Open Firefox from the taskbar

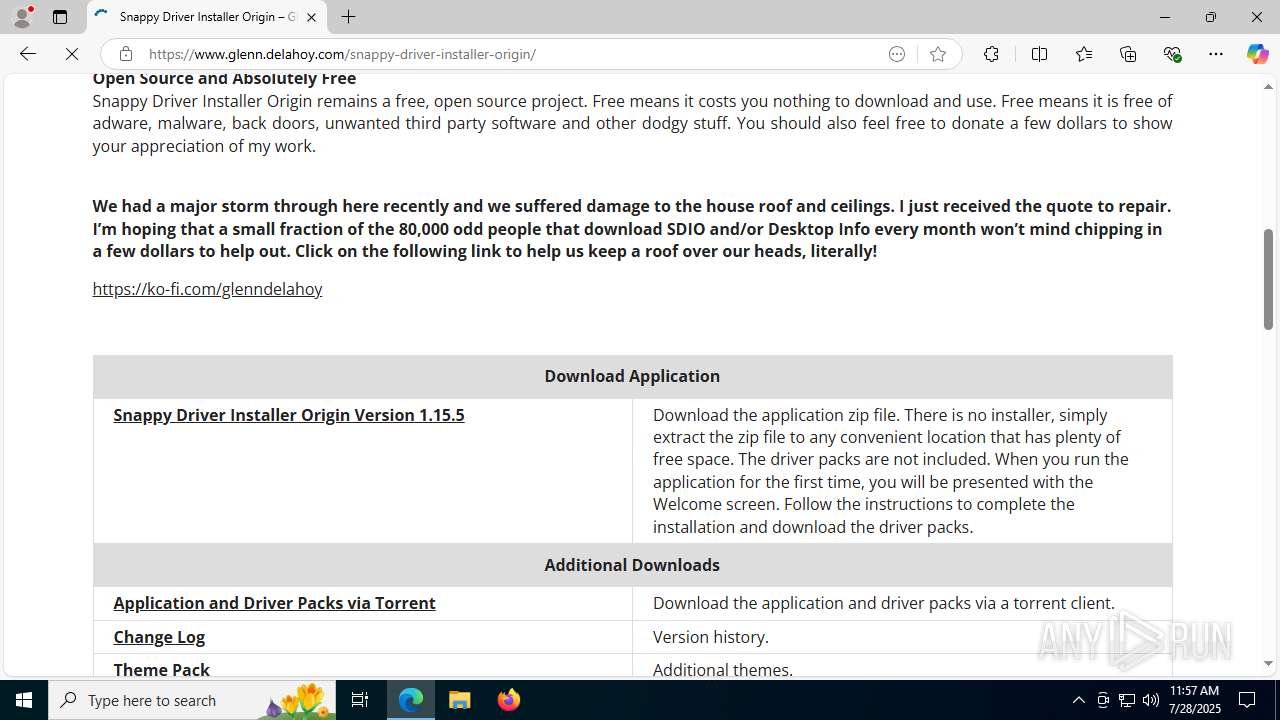click(509, 700)
